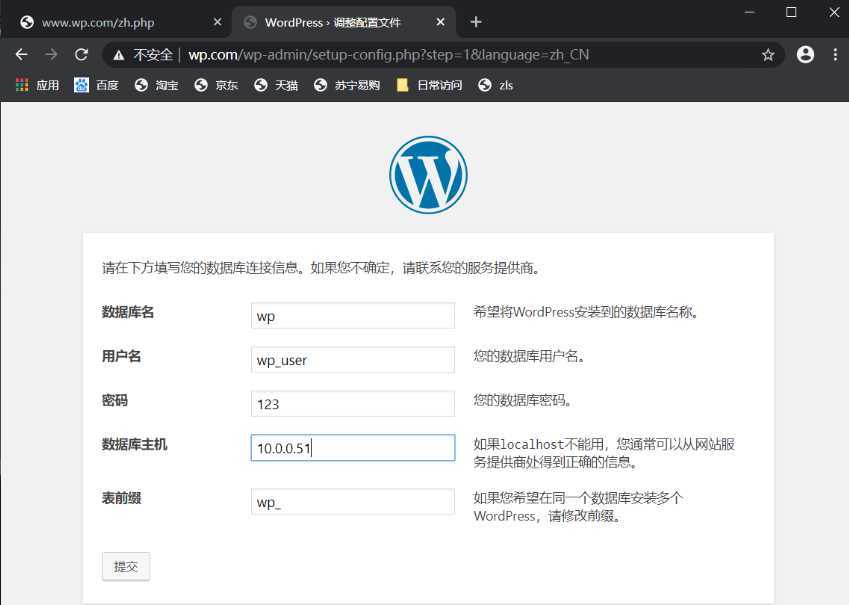Image resolution: width=849 pixels, height=605 pixels.
Task: Open the Chrome three-dot menu
Action: (x=835, y=54)
